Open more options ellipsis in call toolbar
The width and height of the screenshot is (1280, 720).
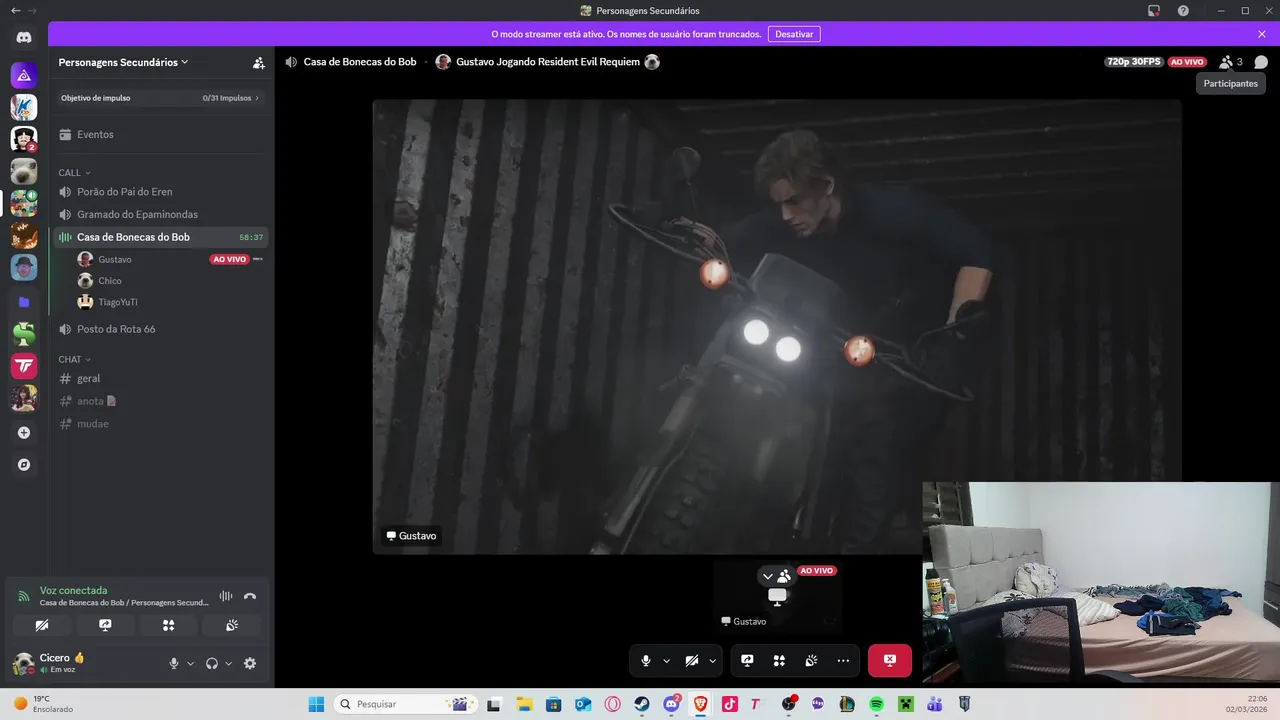843,660
